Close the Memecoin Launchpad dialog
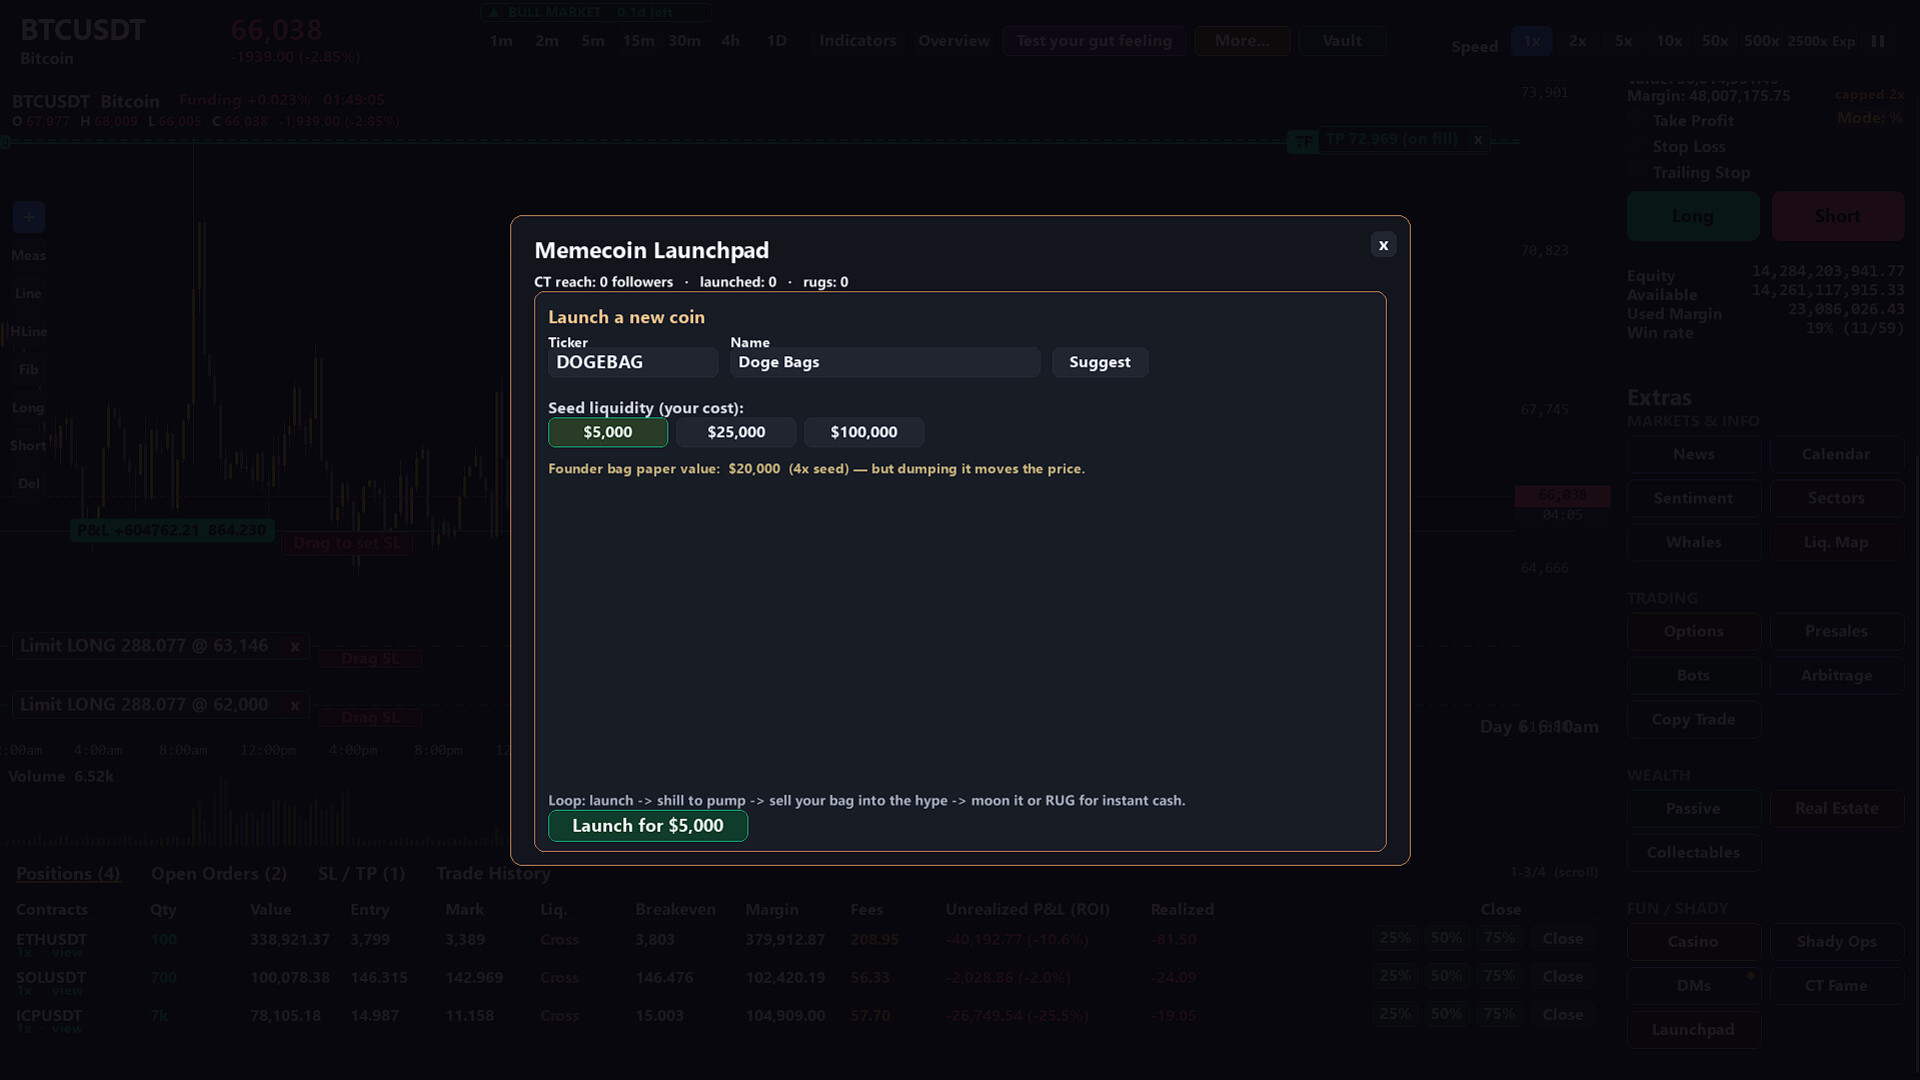This screenshot has width=1920, height=1080. pos(1383,245)
